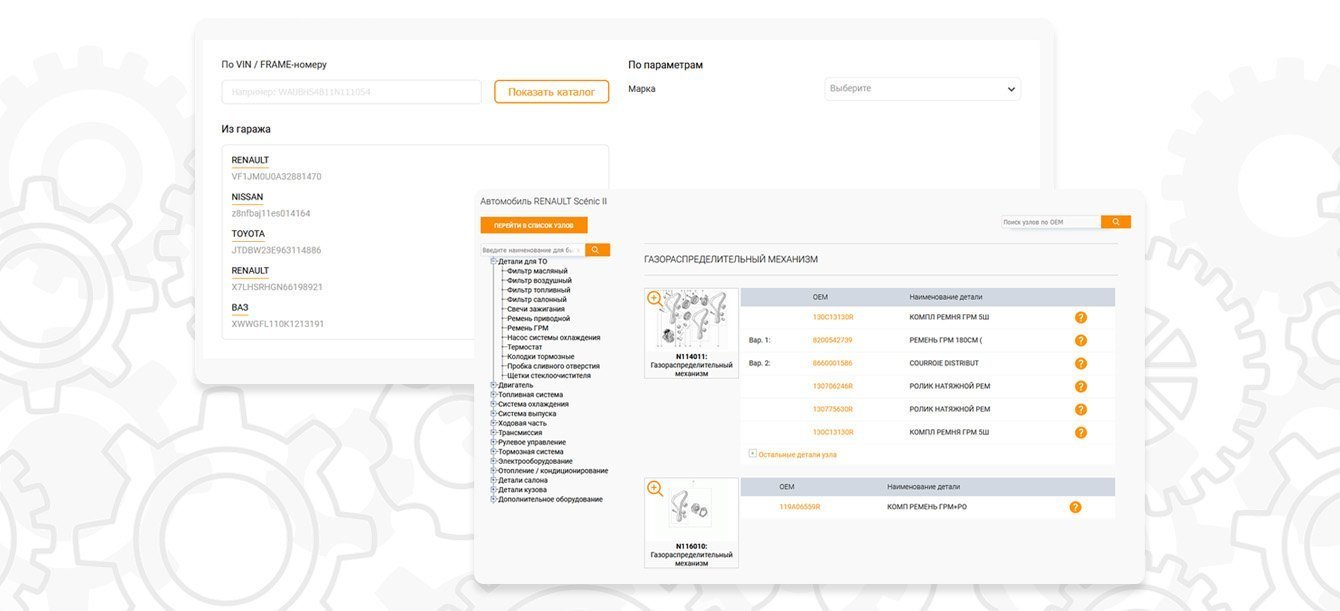Expand the 'Тормозная система' tree node
Screen dimensions: 1340x611
tap(494, 451)
